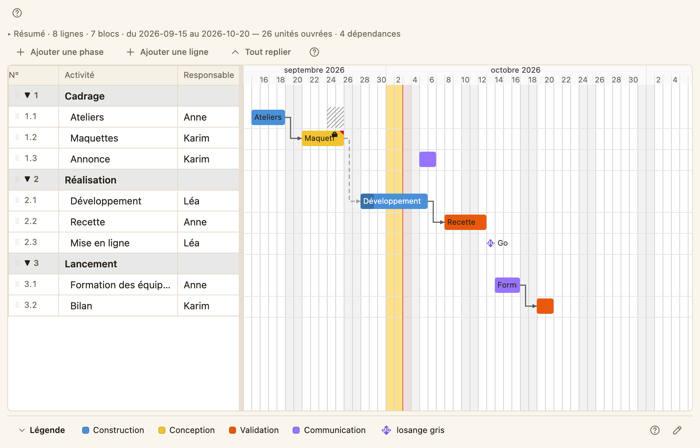Viewport: 700px width, 448px height.
Task: Click the drag handle of row 2.1 Développement
Action: coord(17,200)
